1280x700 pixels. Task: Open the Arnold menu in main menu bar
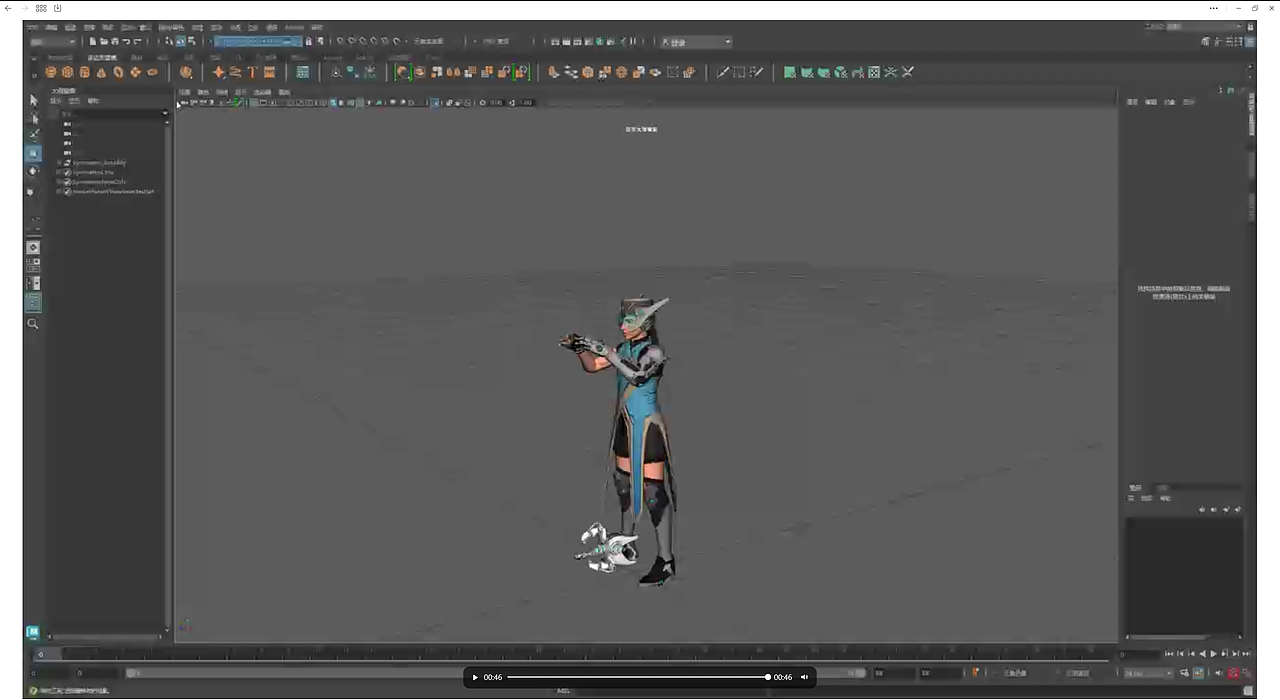tap(294, 27)
